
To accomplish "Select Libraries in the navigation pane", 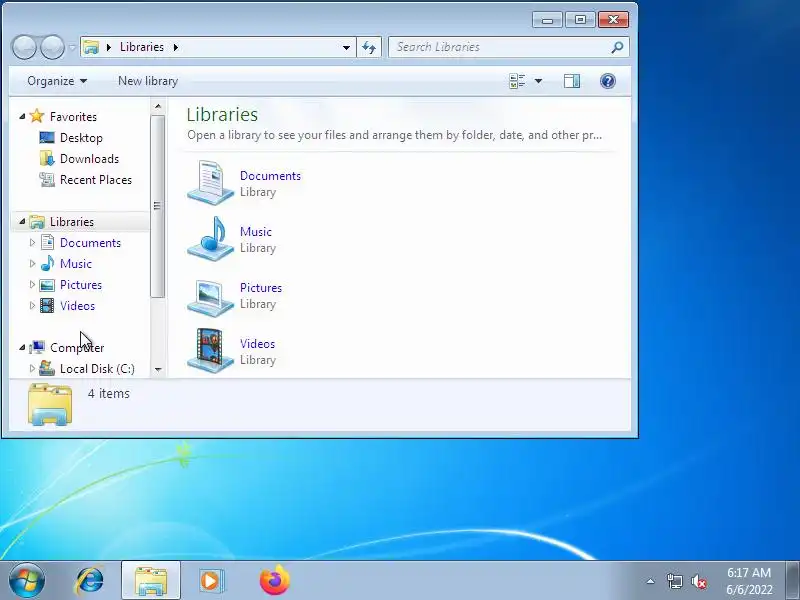I will [72, 222].
